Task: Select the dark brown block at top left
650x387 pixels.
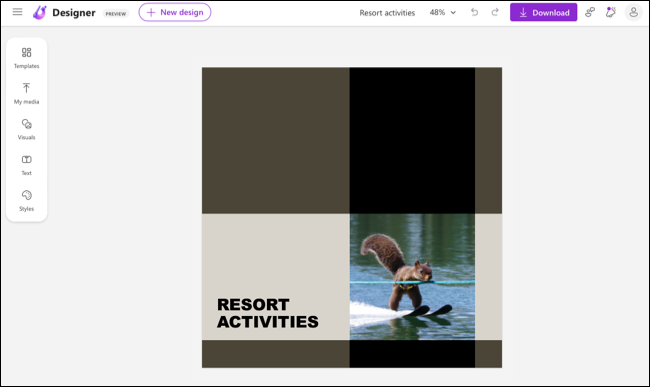Action: (x=276, y=140)
